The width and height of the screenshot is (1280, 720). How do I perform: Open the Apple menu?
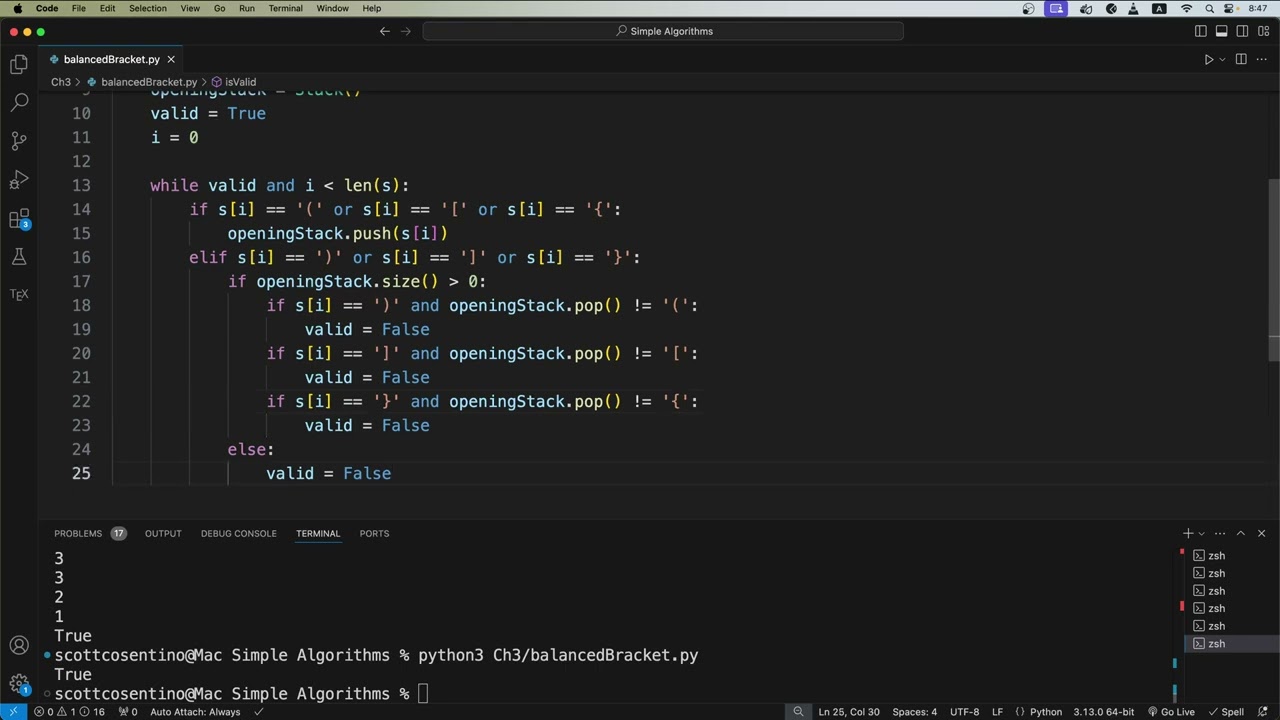tap(16, 8)
